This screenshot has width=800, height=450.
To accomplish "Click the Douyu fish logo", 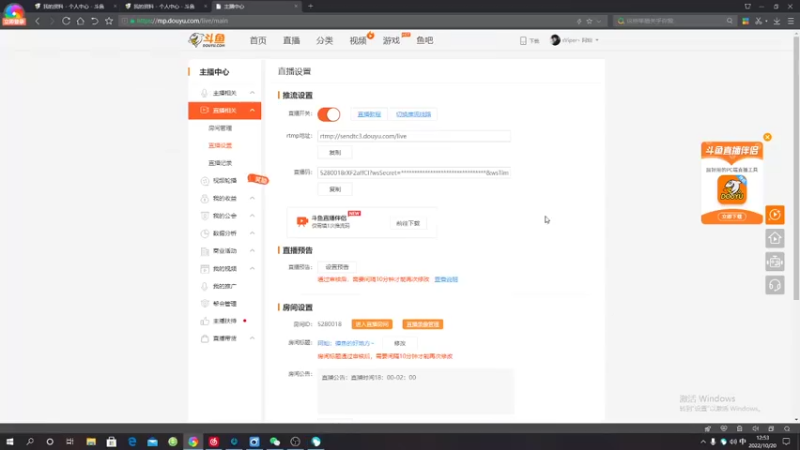I will 207,40.
